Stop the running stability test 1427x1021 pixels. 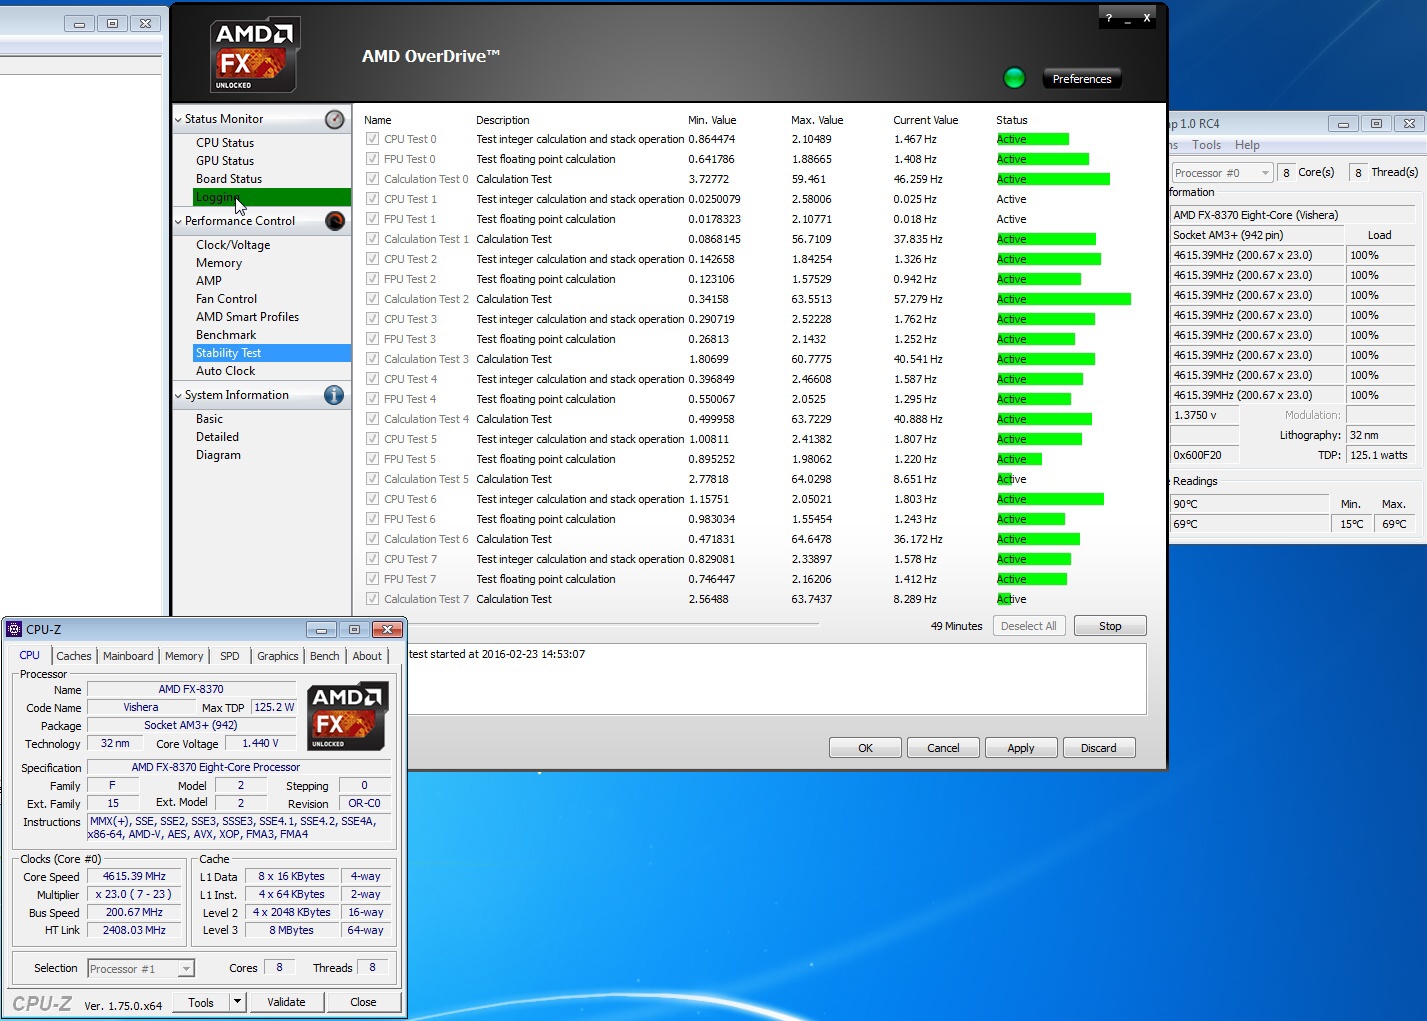pos(1110,626)
